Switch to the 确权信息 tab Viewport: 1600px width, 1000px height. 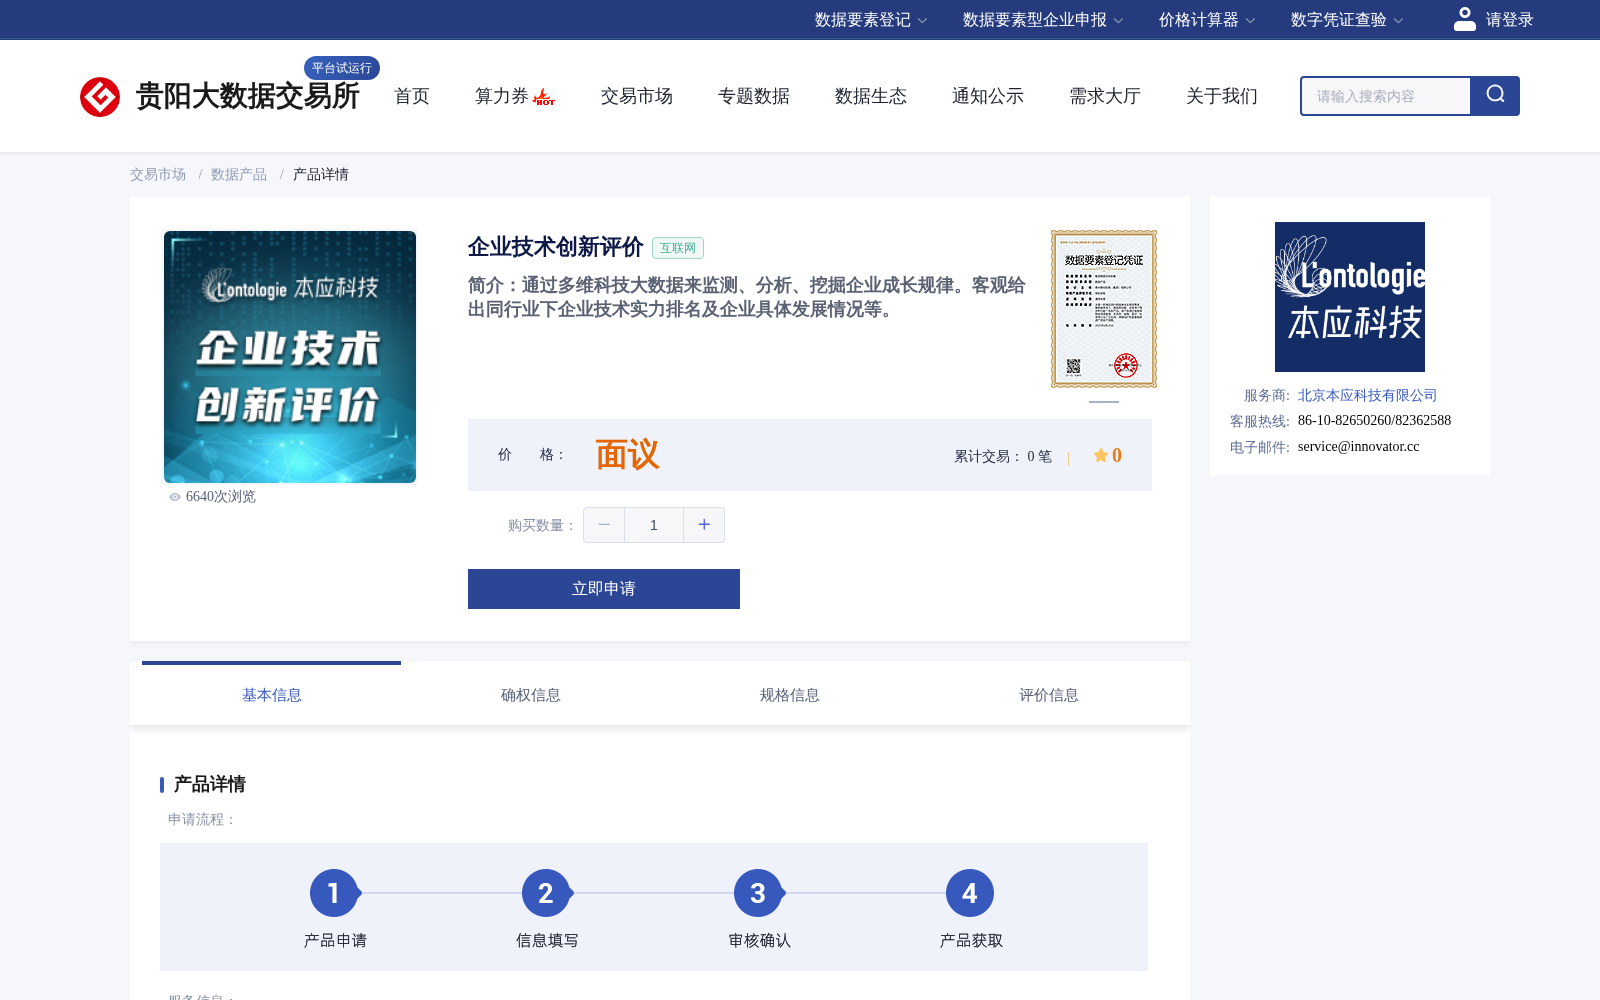tap(530, 694)
